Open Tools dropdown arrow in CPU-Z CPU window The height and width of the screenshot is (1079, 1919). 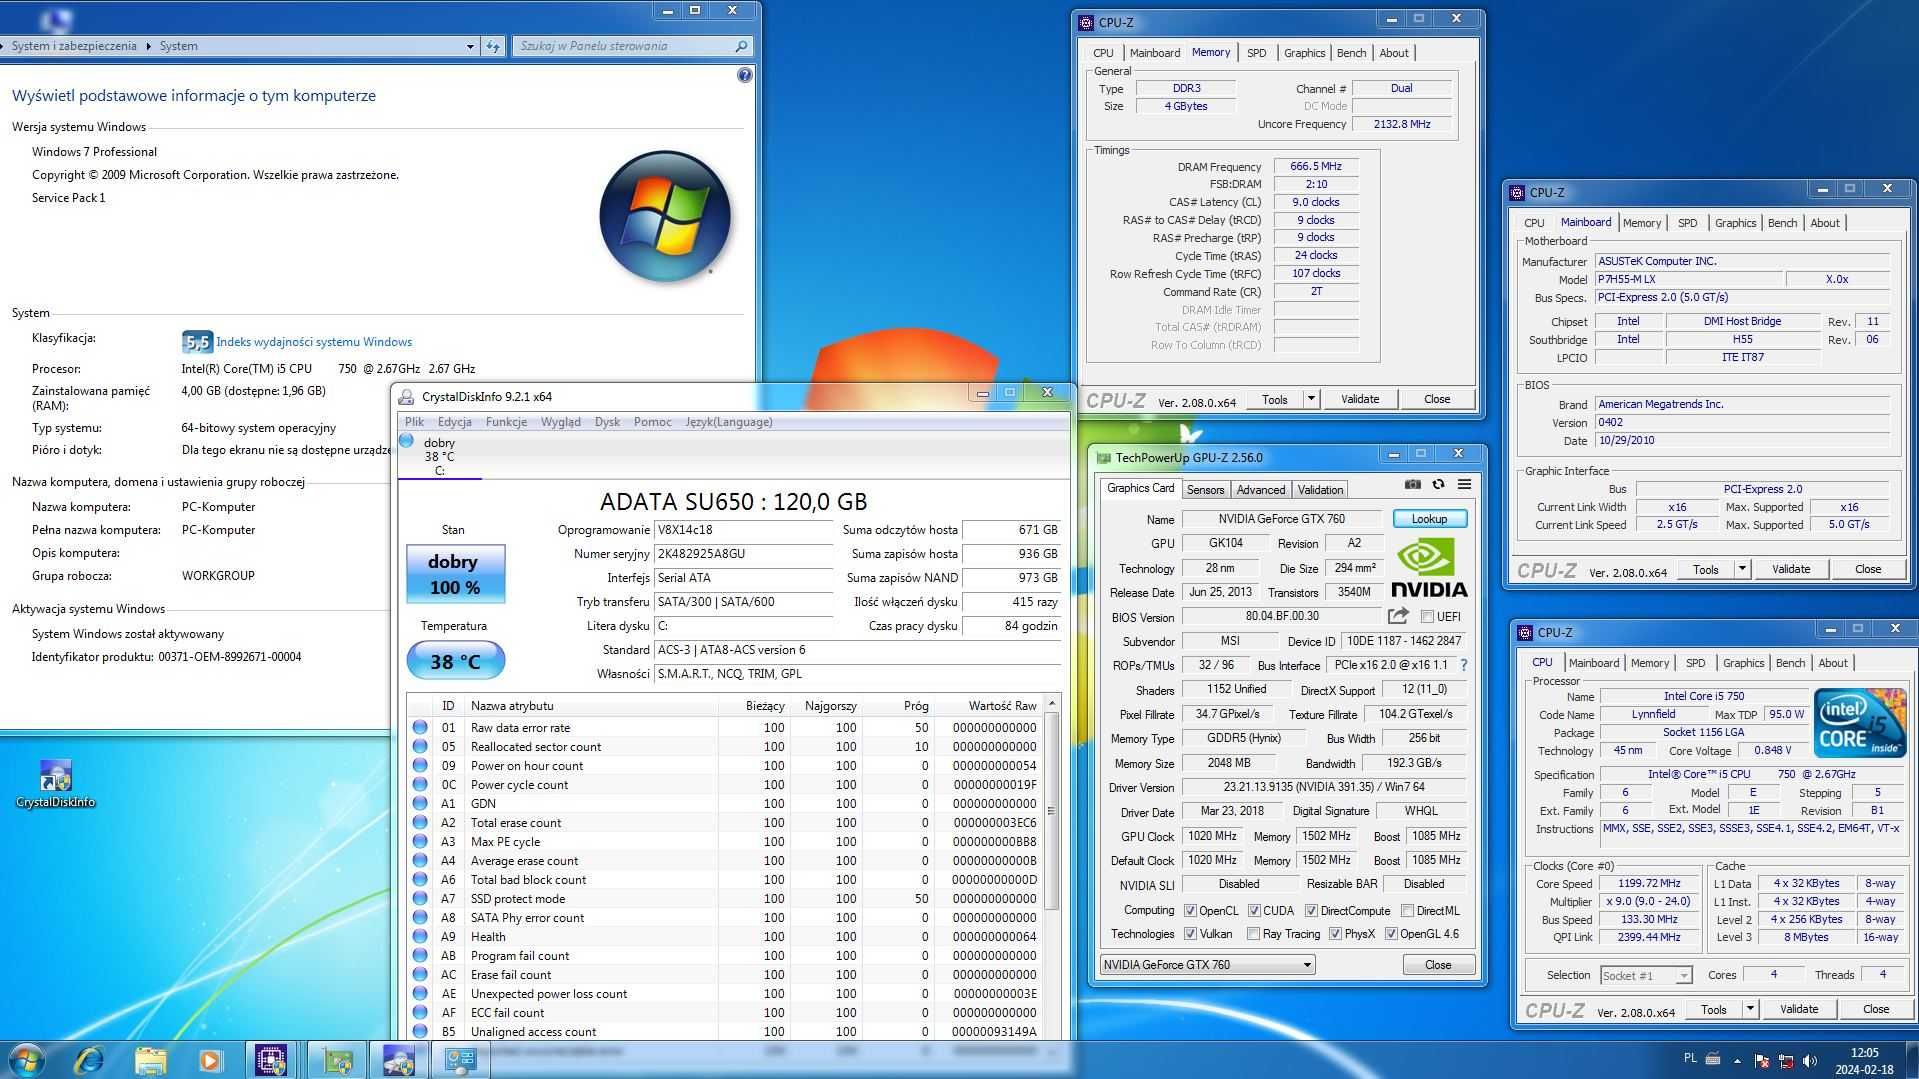[x=1750, y=1009]
